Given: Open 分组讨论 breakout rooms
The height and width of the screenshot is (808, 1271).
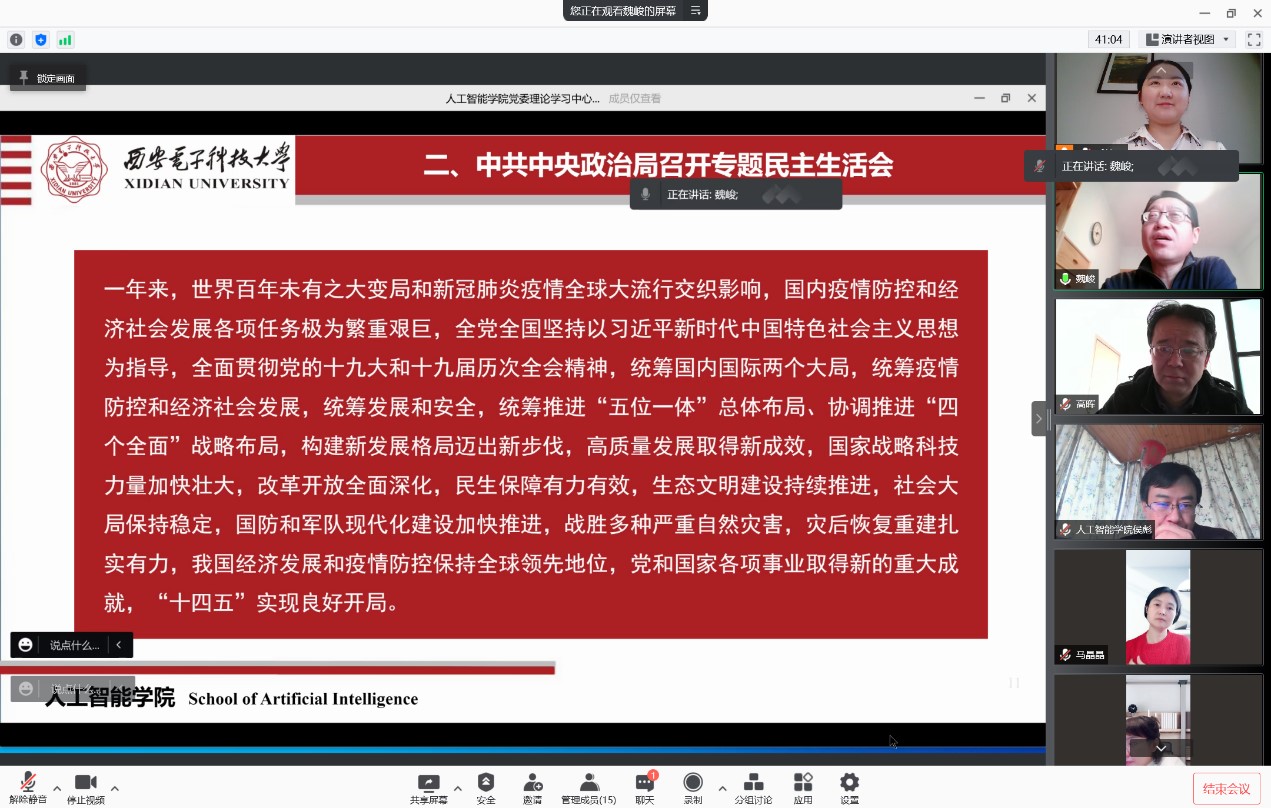Looking at the screenshot, I should click(753, 787).
